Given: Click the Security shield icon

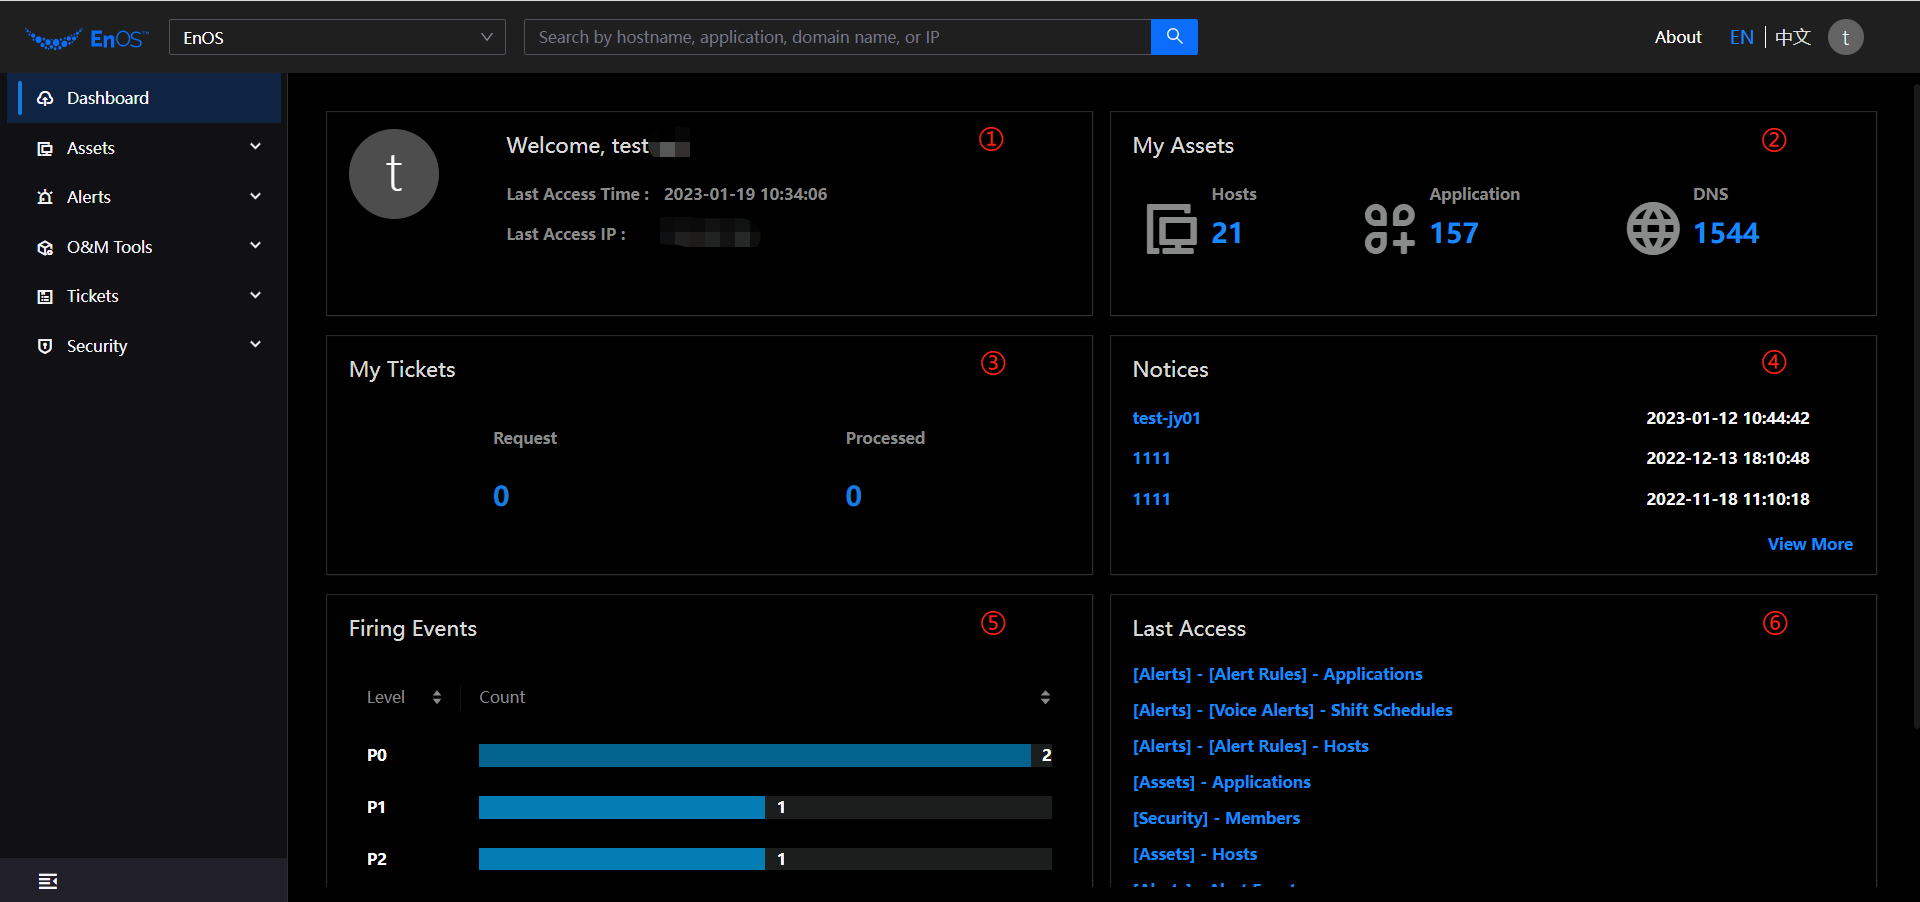Looking at the screenshot, I should click(x=45, y=345).
